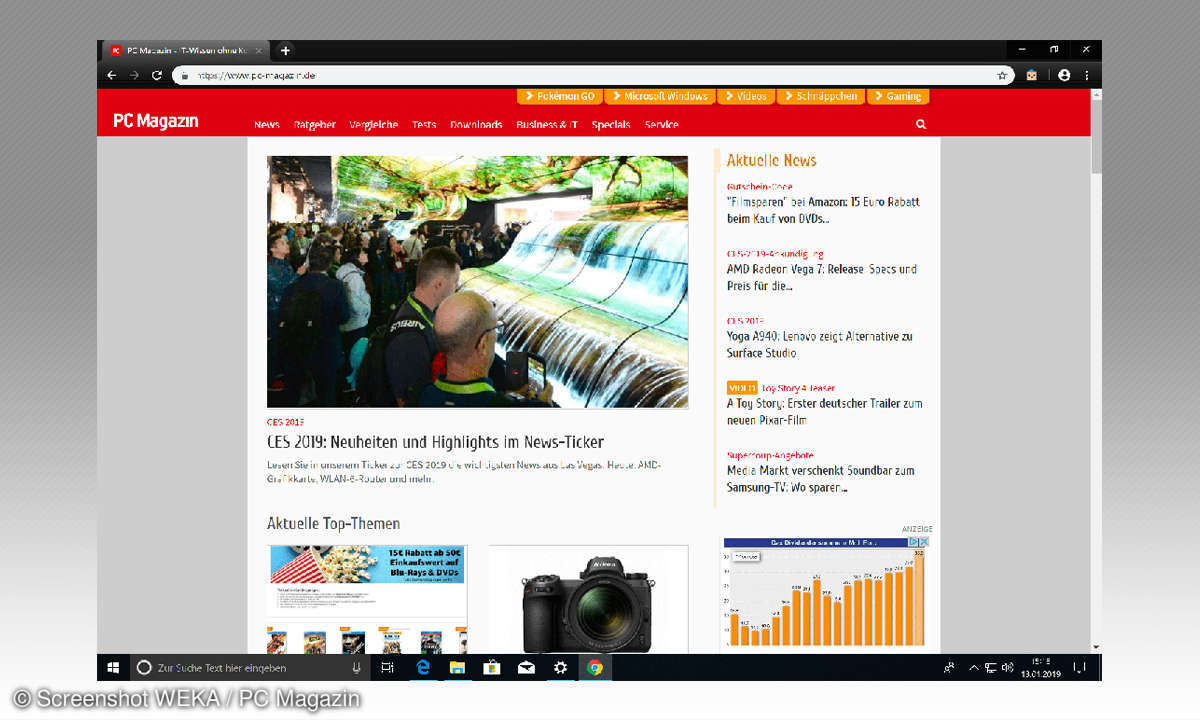The height and width of the screenshot is (720, 1200).
Task: Click the PC Magazin site logo
Action: tap(156, 121)
